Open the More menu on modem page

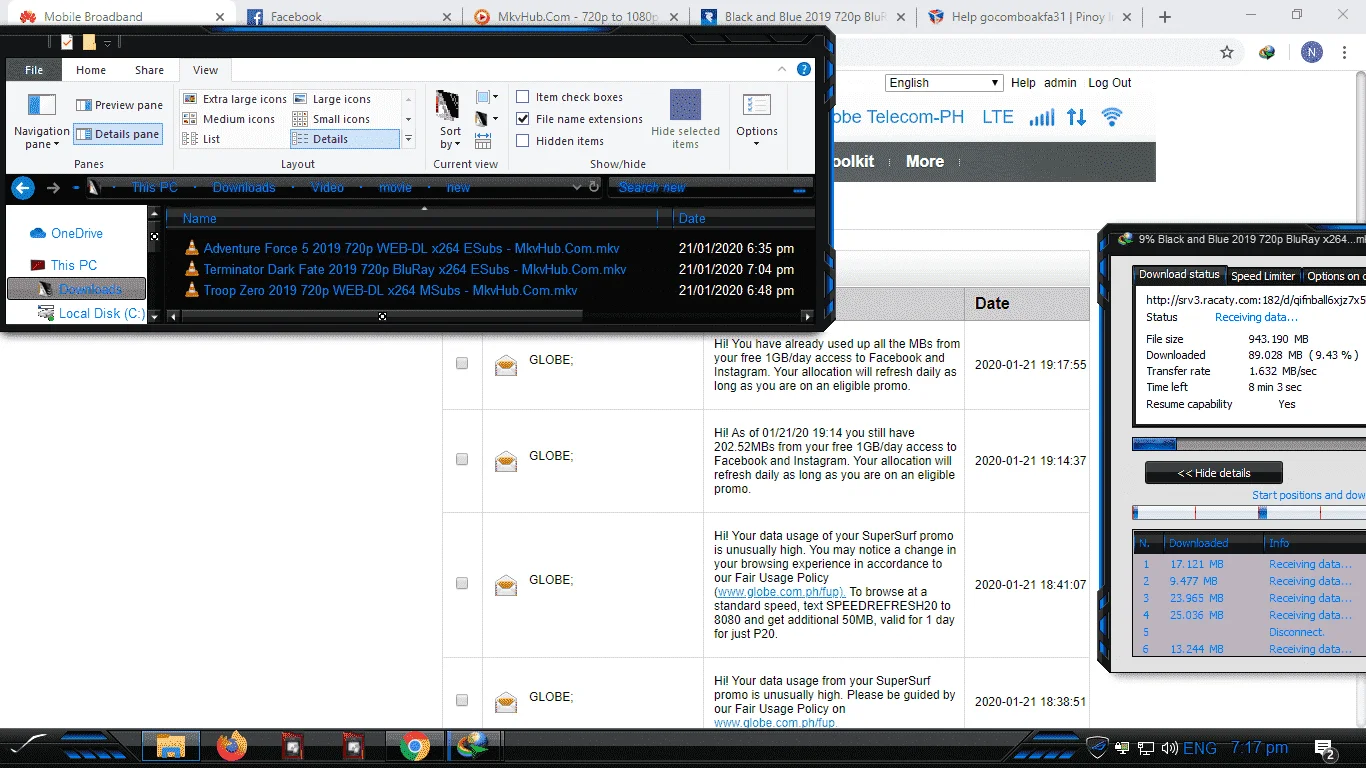[924, 161]
